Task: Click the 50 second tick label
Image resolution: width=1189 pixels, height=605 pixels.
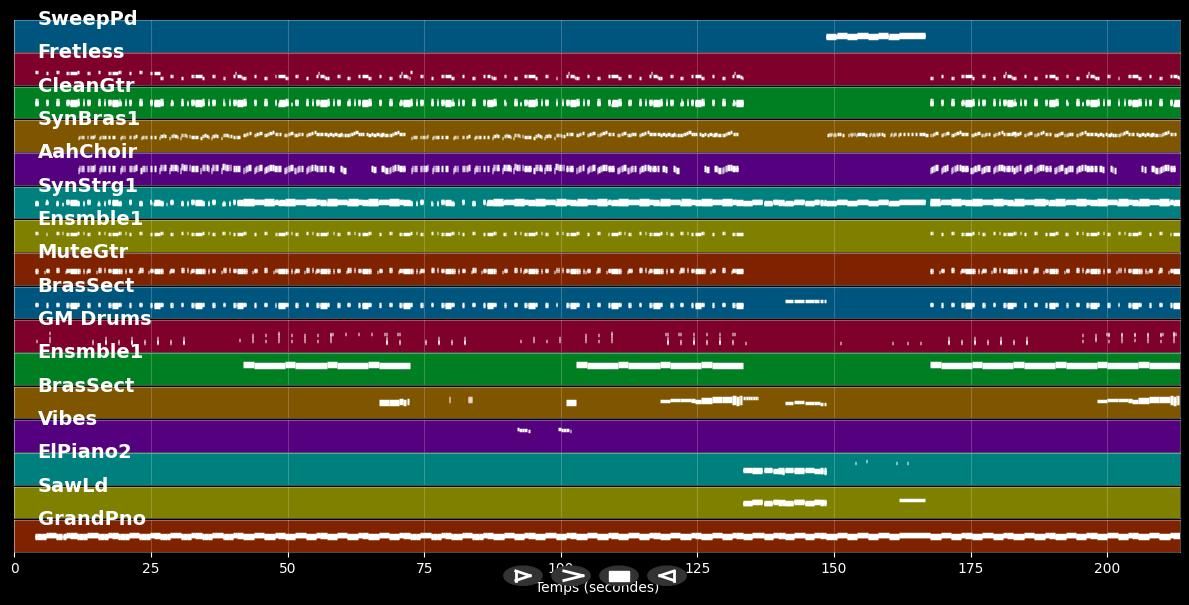Action: pos(288,568)
